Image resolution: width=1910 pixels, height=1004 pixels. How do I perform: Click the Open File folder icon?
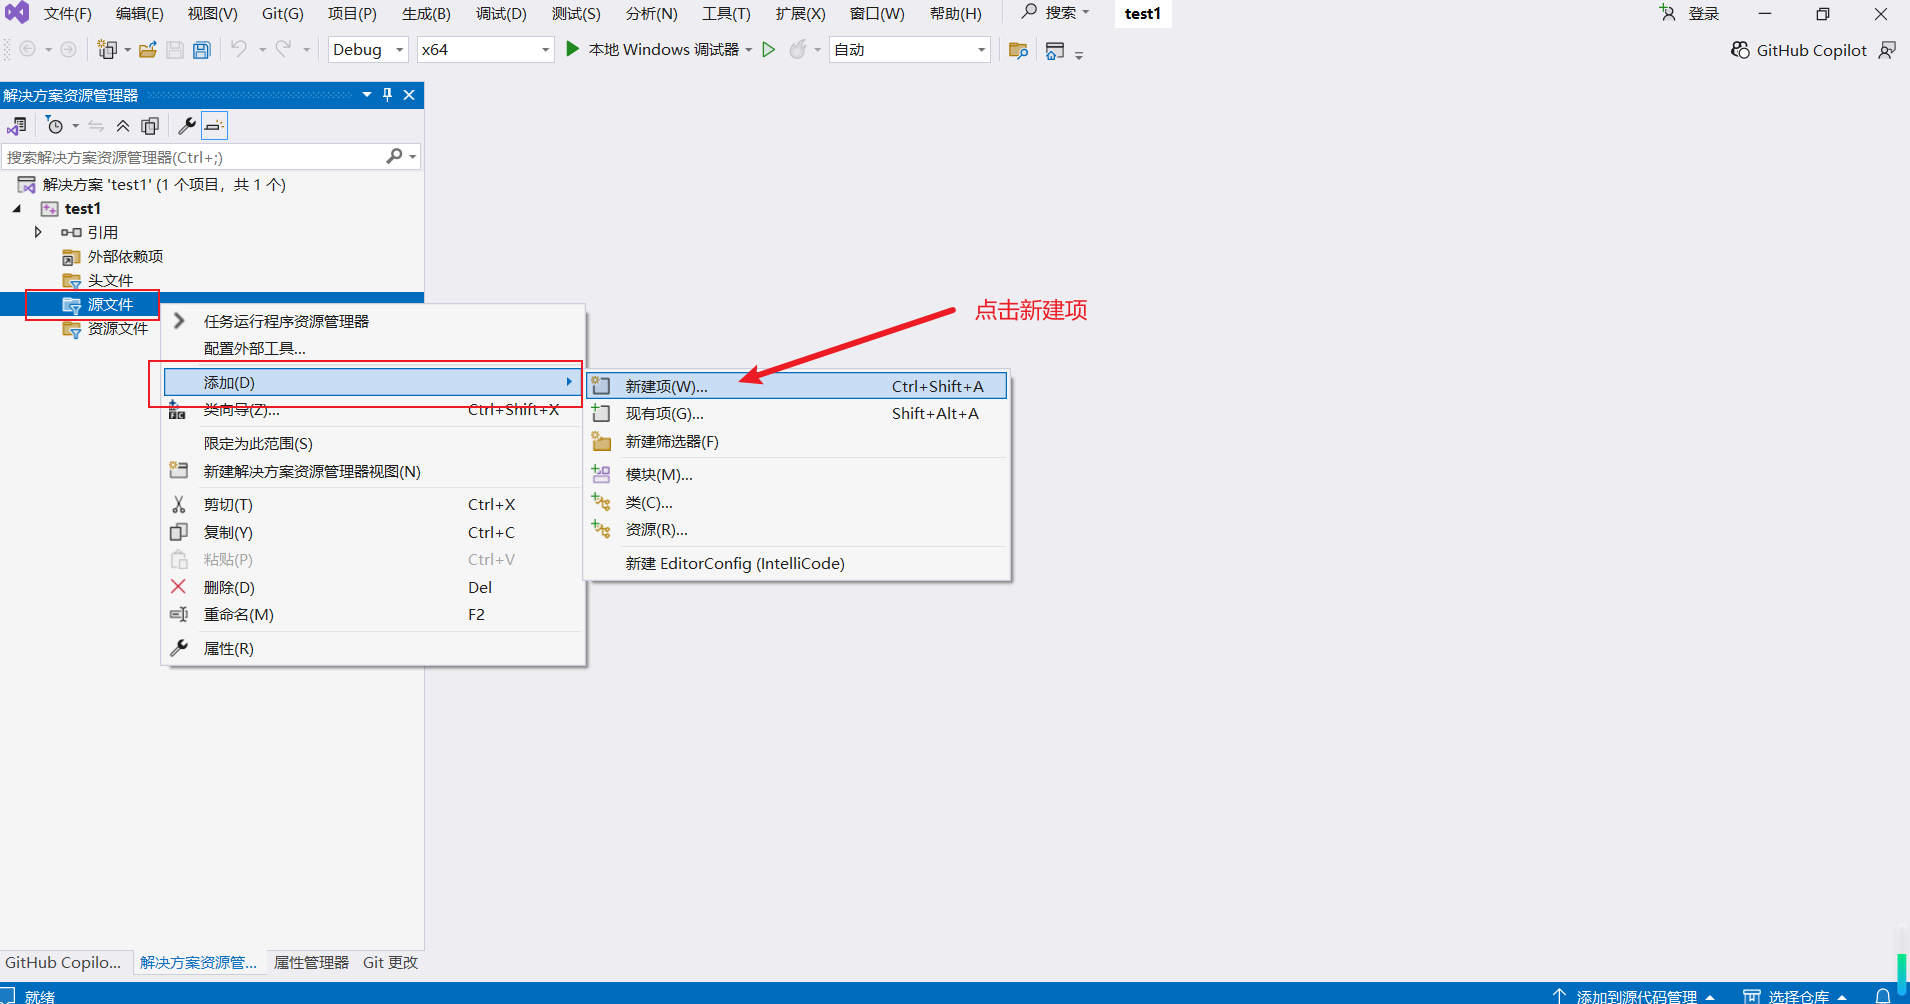coord(148,50)
